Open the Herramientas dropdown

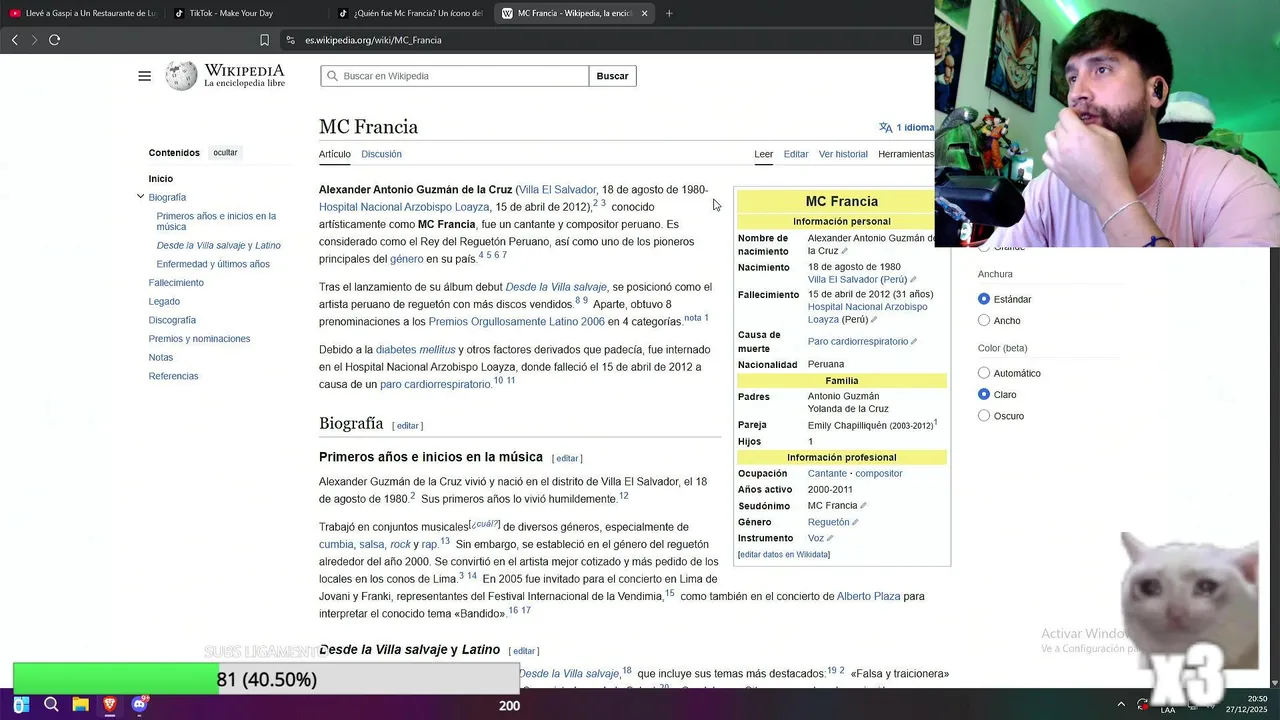[906, 154]
